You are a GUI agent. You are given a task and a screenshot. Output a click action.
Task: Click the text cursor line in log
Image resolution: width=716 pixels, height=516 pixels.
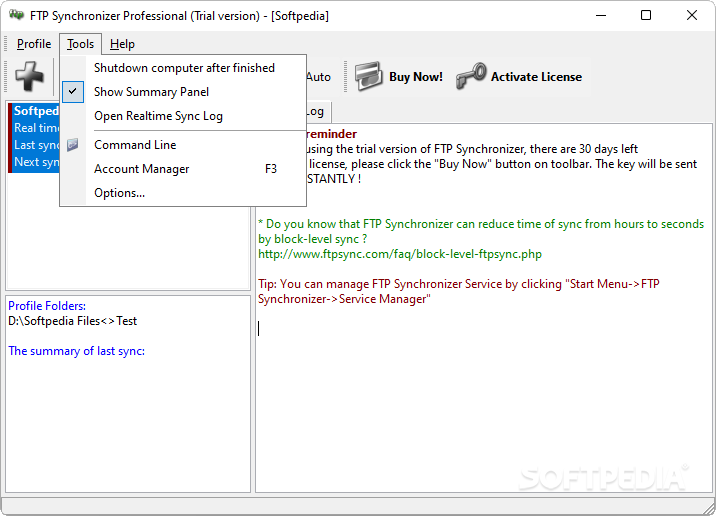(259, 328)
